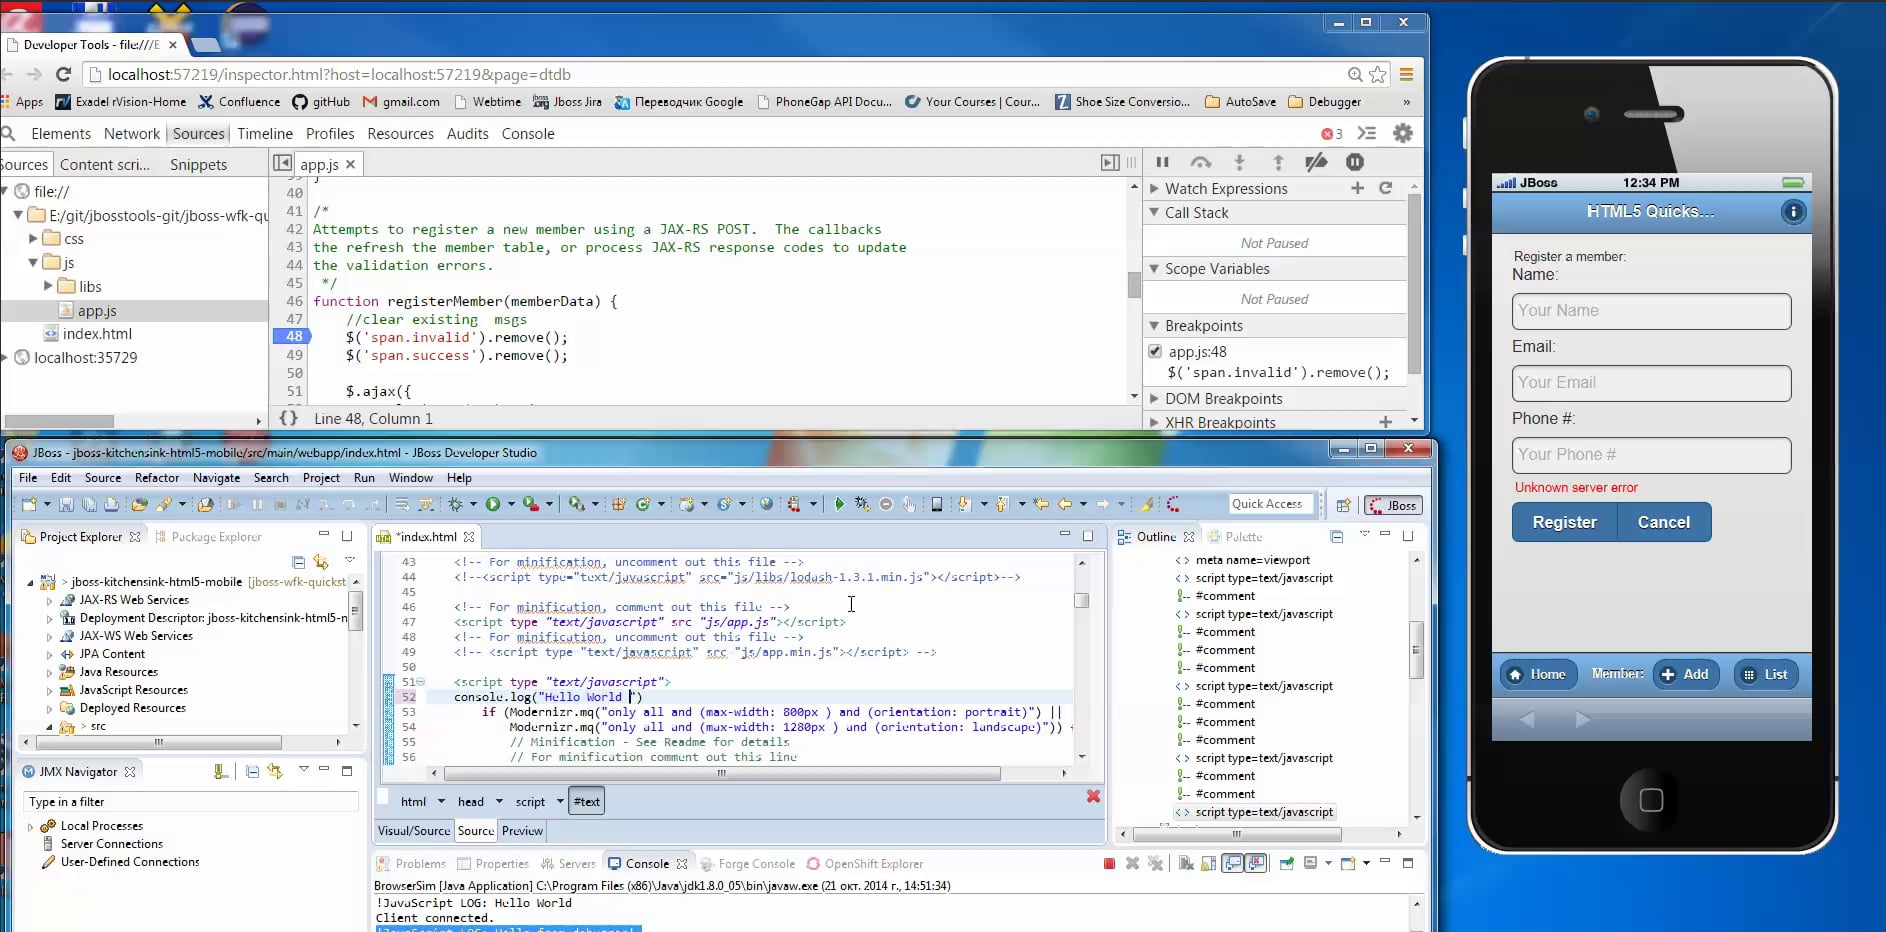This screenshot has height=932, width=1886.
Task: Click the Register button in the phone simulator
Action: pyautogui.click(x=1564, y=522)
